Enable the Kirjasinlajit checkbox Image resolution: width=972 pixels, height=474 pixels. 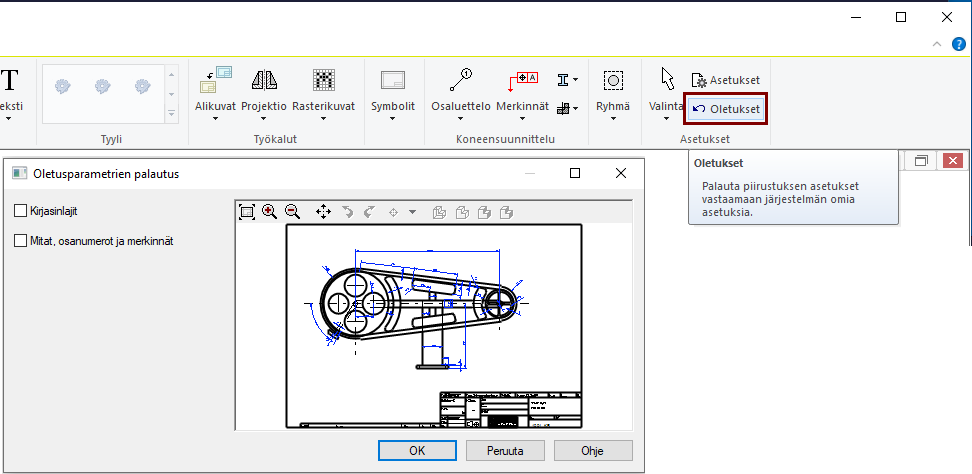(x=21, y=211)
